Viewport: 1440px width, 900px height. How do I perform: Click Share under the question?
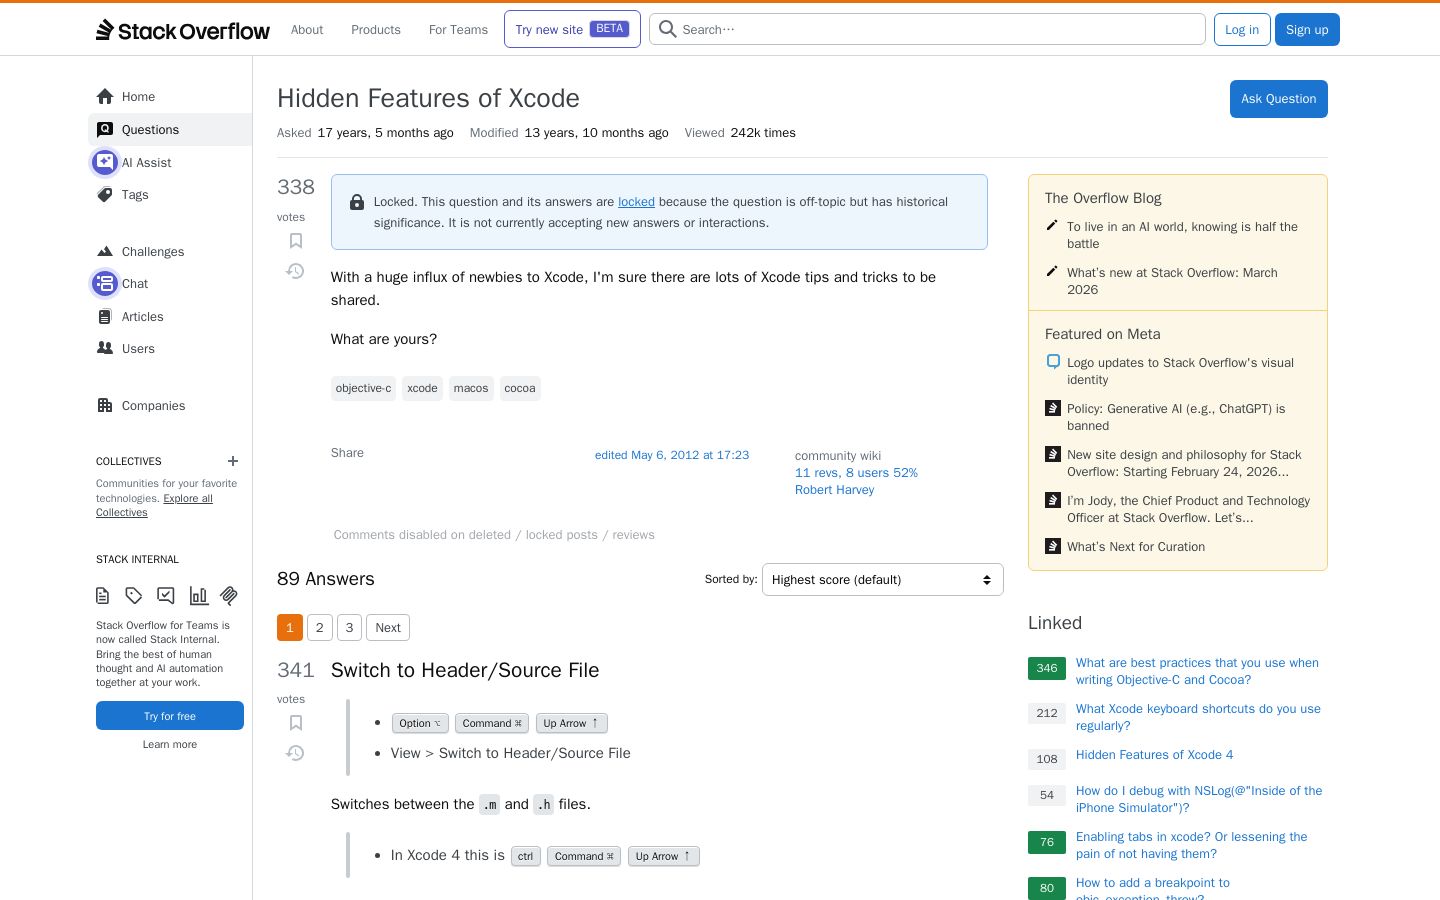347,453
